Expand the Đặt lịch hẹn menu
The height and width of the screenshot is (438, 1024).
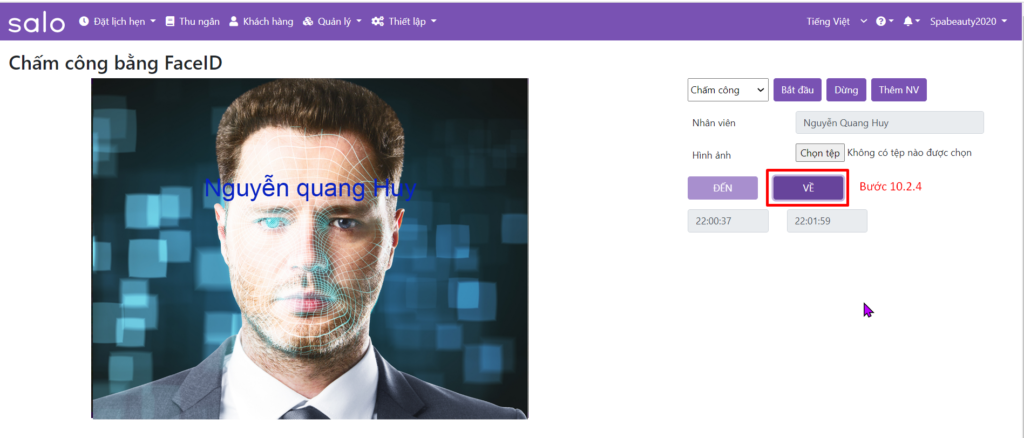(x=118, y=22)
